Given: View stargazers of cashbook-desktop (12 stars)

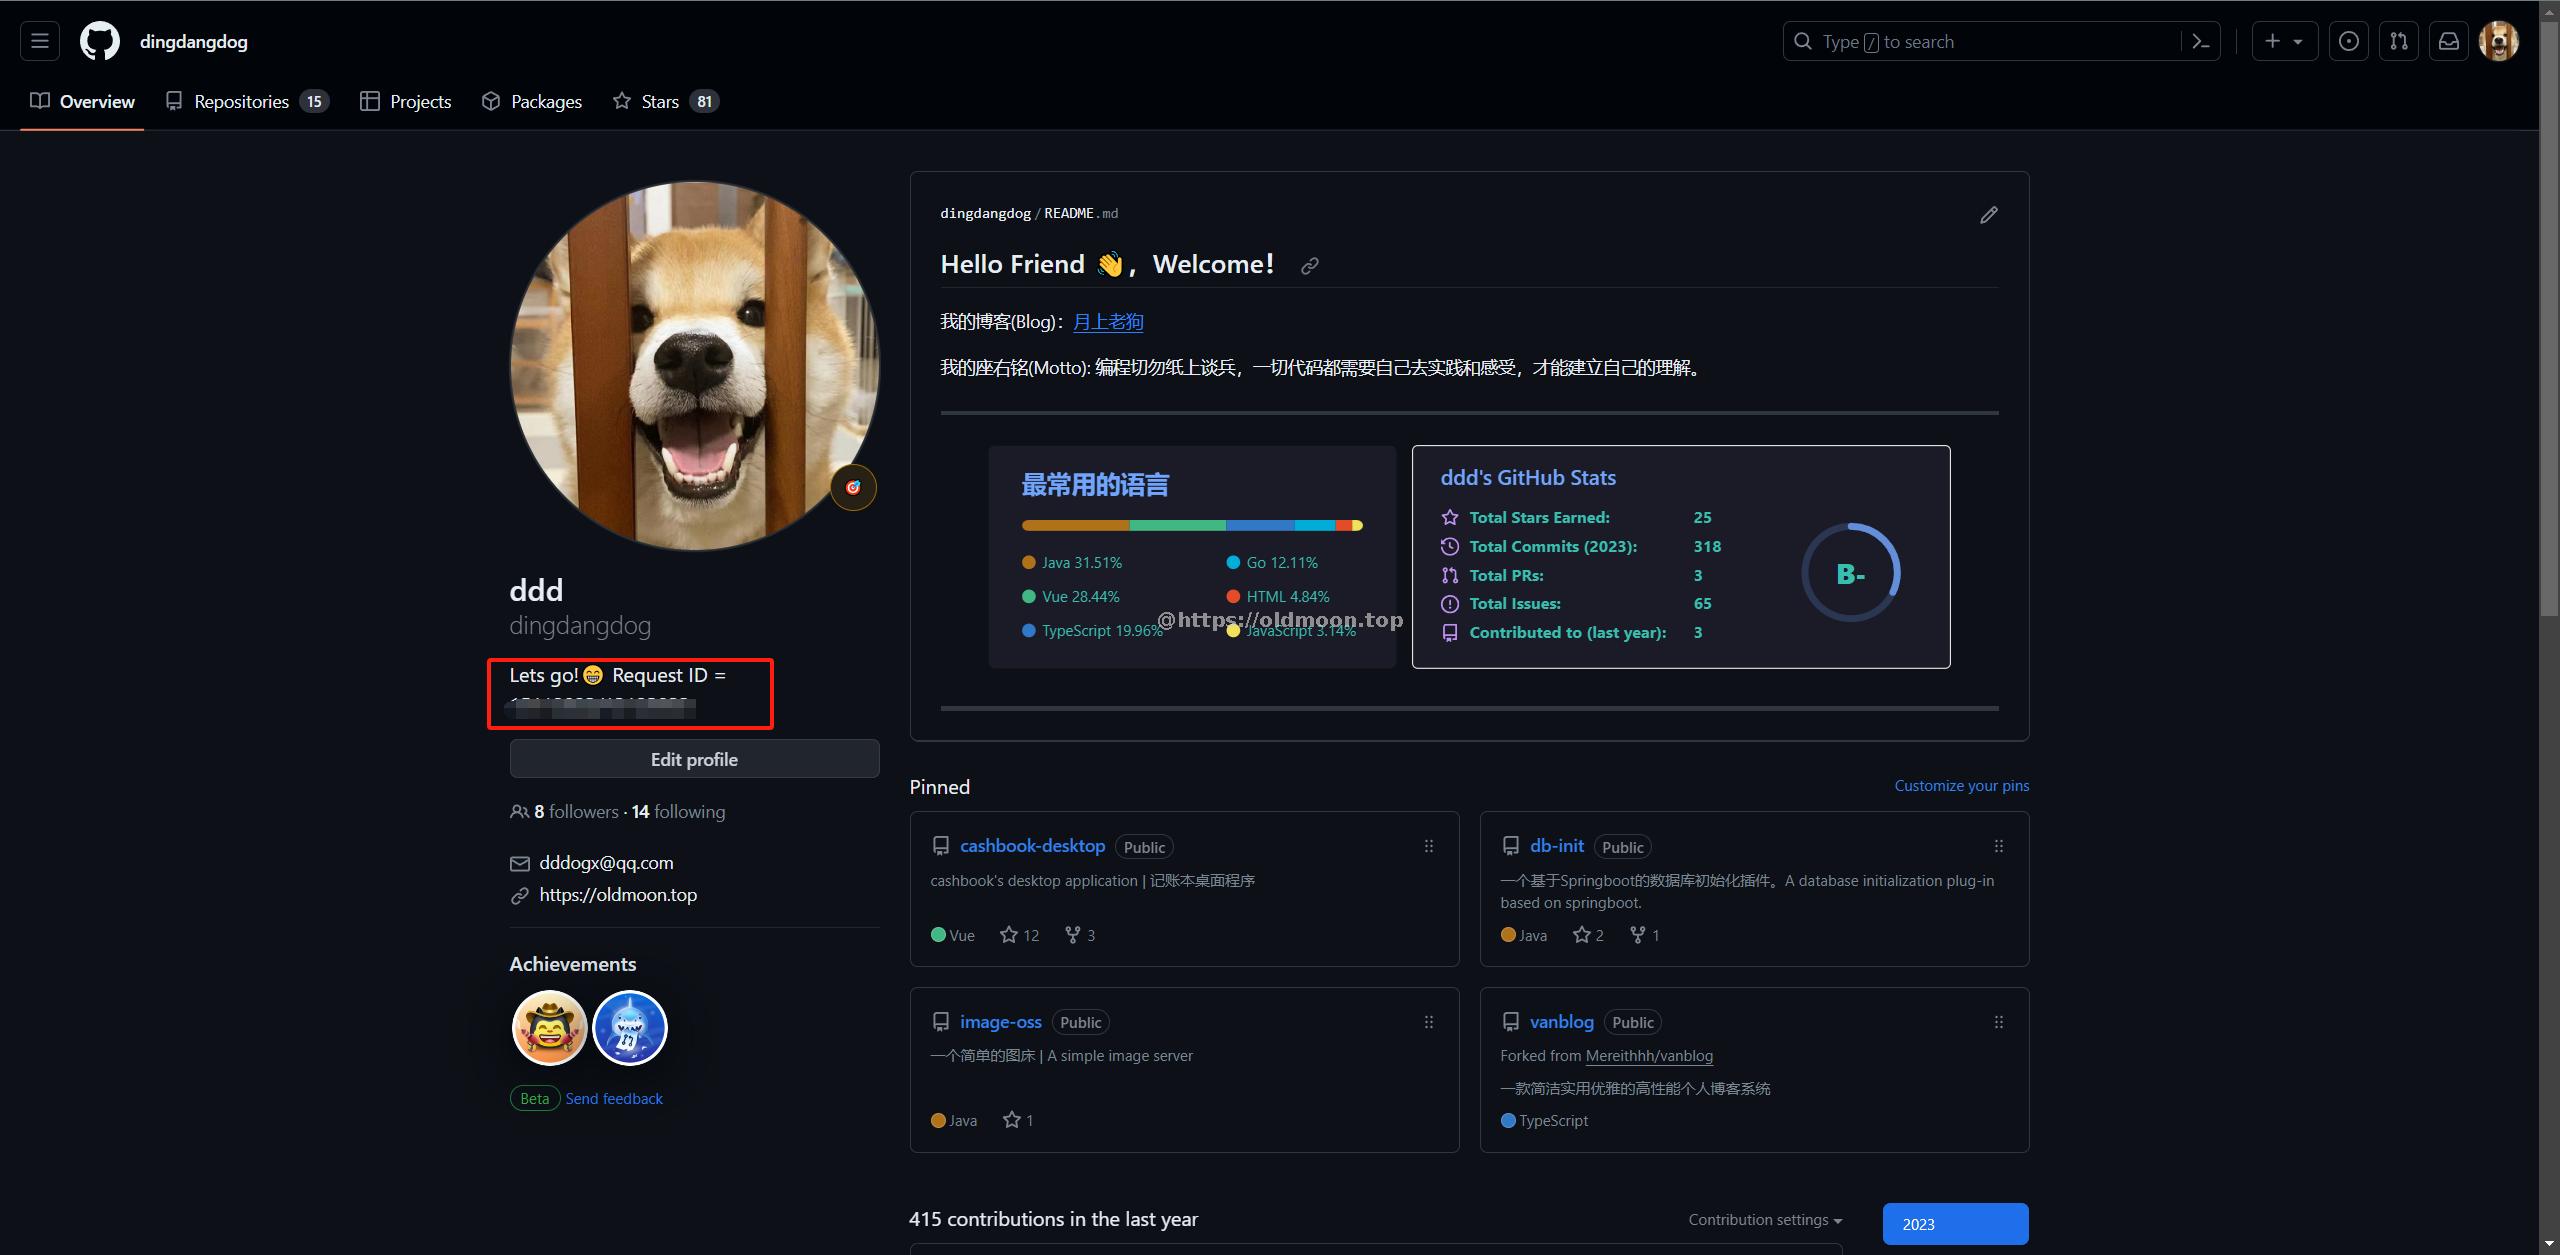Looking at the screenshot, I should click(1020, 935).
